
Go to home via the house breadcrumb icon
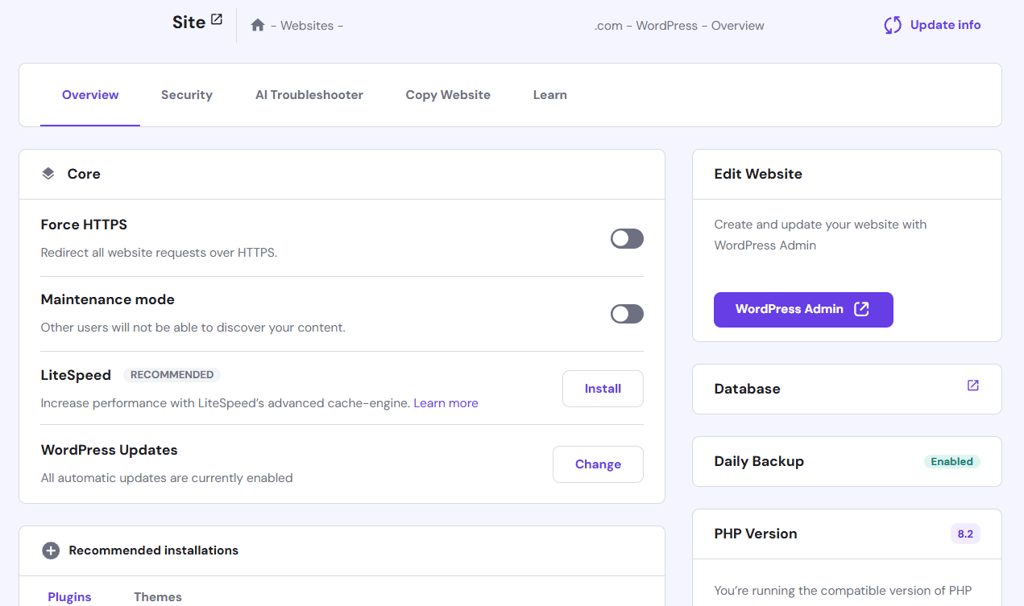[x=257, y=25]
